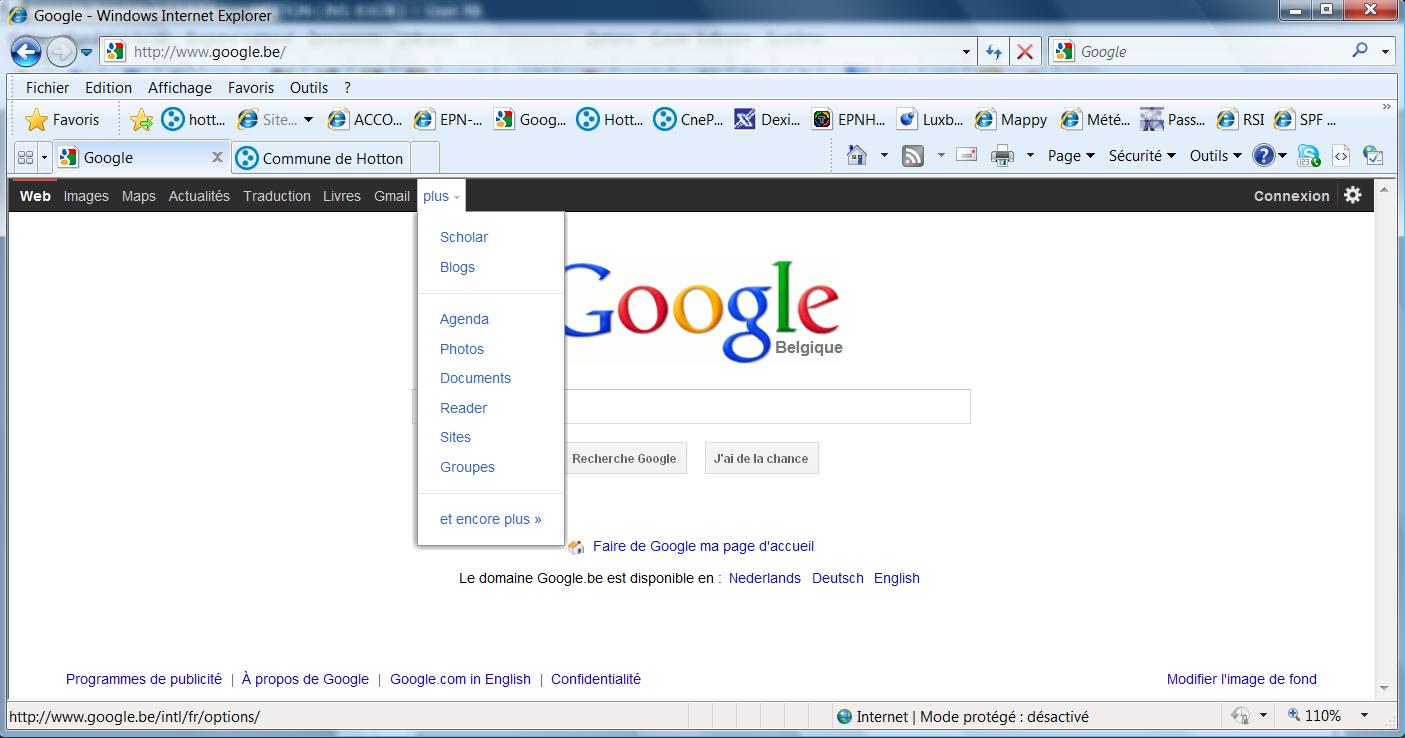
Task: Open the Fichier menu
Action: [x=48, y=87]
